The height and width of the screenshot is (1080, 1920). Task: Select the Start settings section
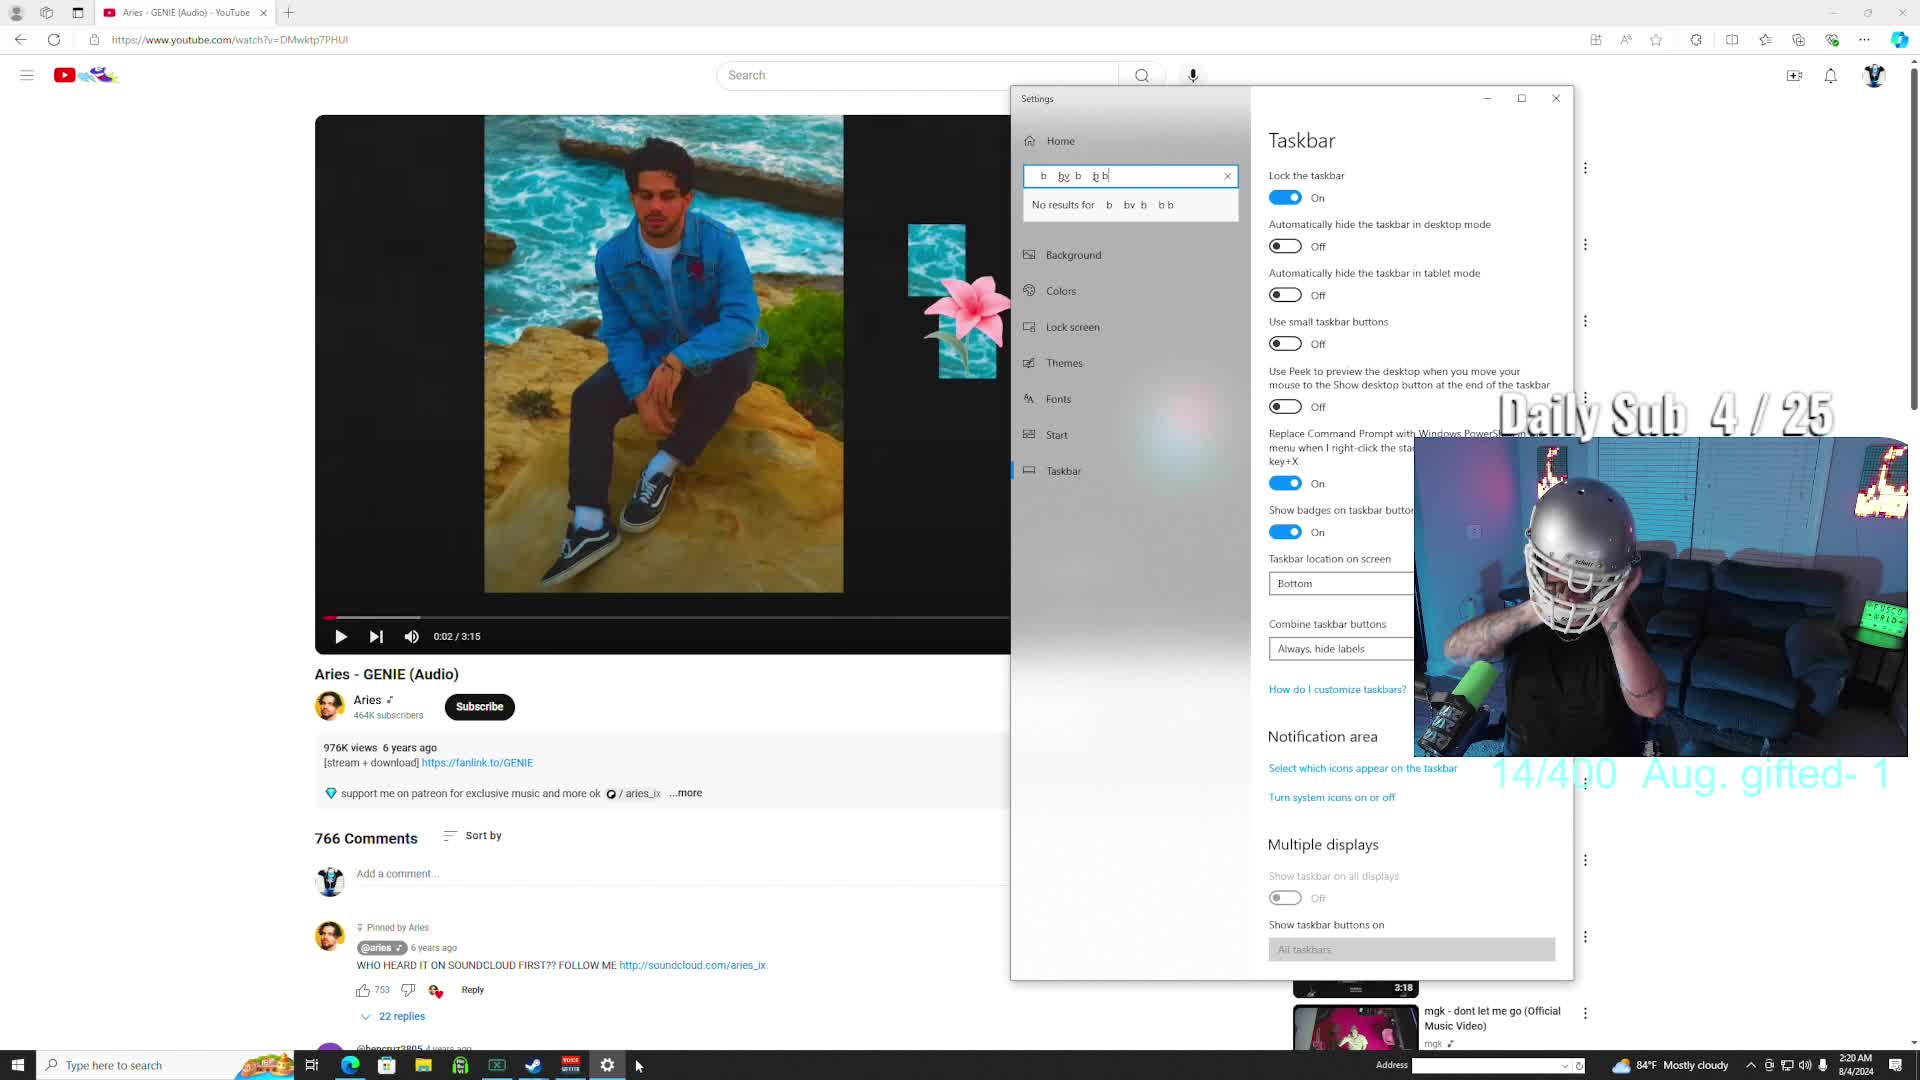click(1056, 434)
